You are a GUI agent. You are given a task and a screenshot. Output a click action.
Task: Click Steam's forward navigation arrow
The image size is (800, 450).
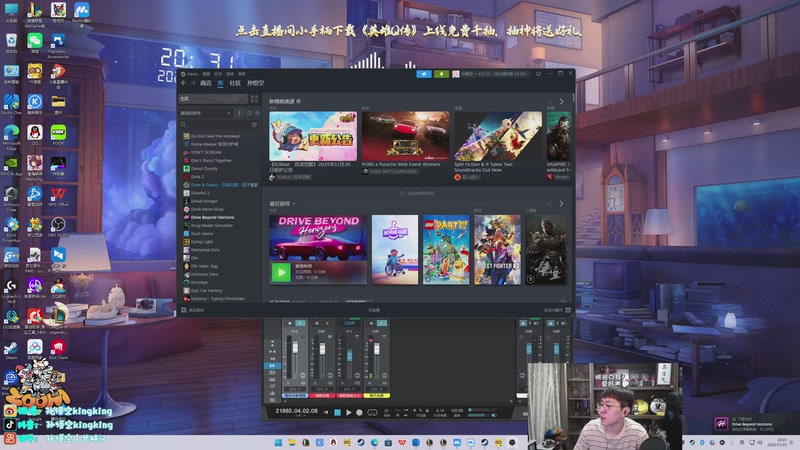tap(195, 83)
